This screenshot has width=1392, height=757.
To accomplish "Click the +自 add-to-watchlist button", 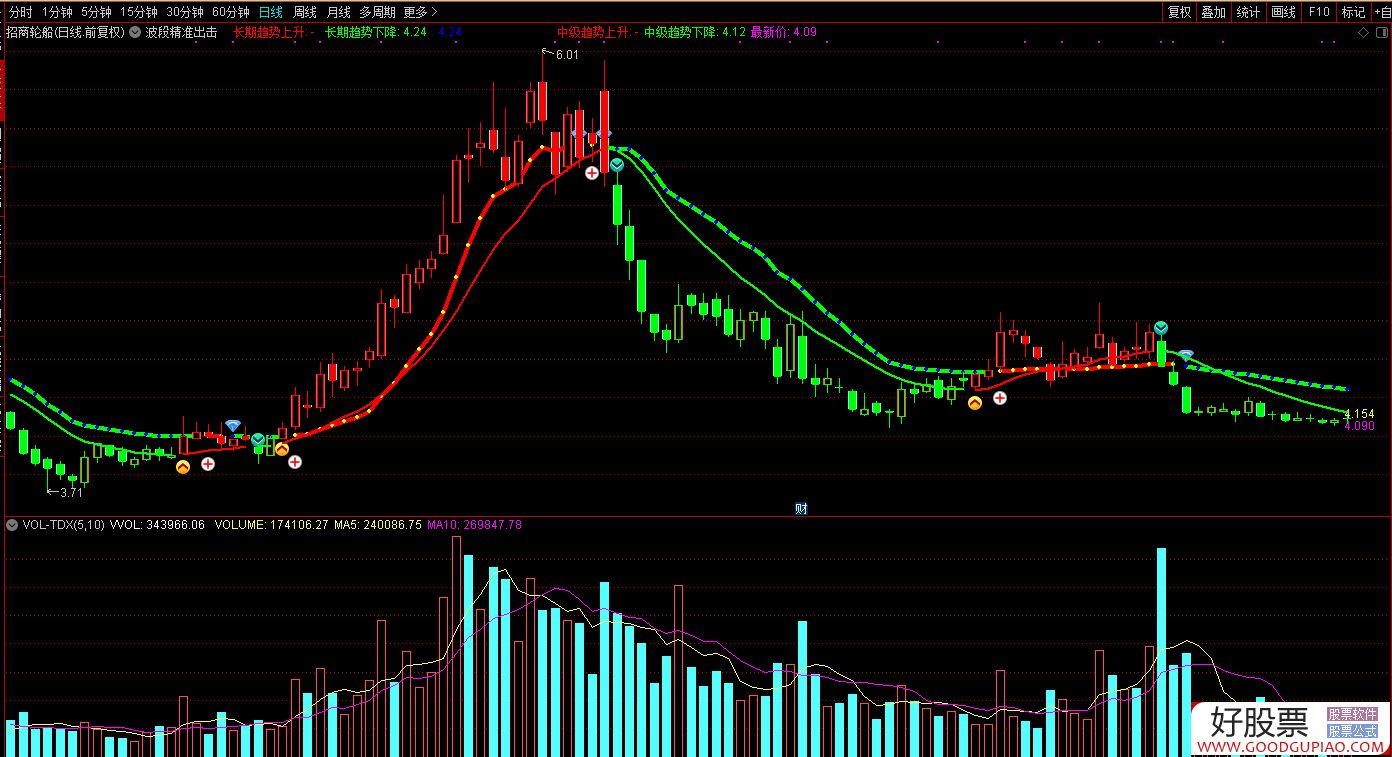I will [1381, 12].
